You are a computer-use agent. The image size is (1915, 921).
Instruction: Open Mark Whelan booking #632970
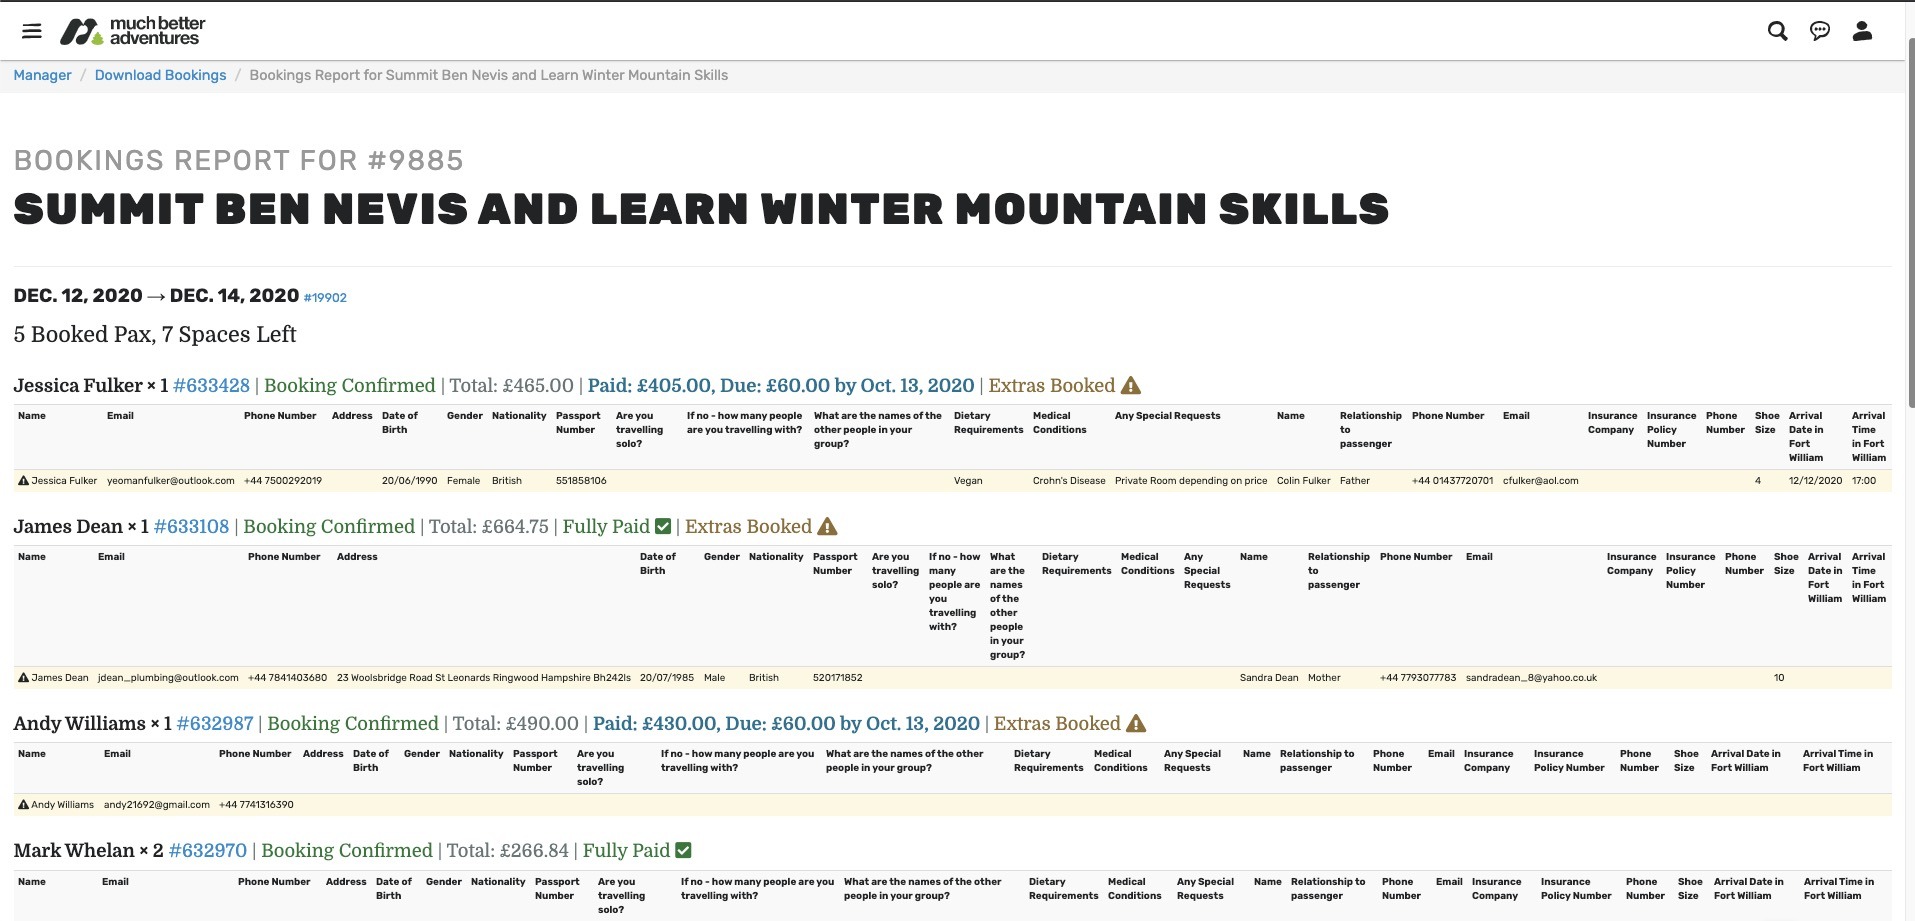click(x=208, y=851)
